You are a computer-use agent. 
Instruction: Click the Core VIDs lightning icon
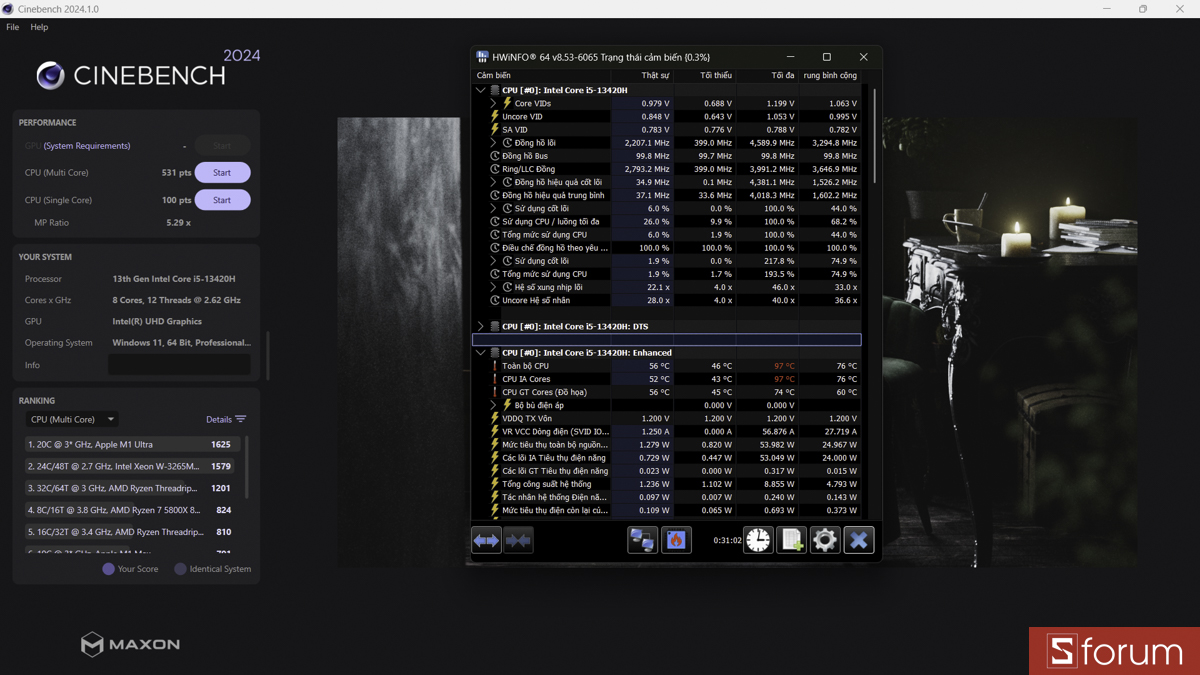point(507,103)
